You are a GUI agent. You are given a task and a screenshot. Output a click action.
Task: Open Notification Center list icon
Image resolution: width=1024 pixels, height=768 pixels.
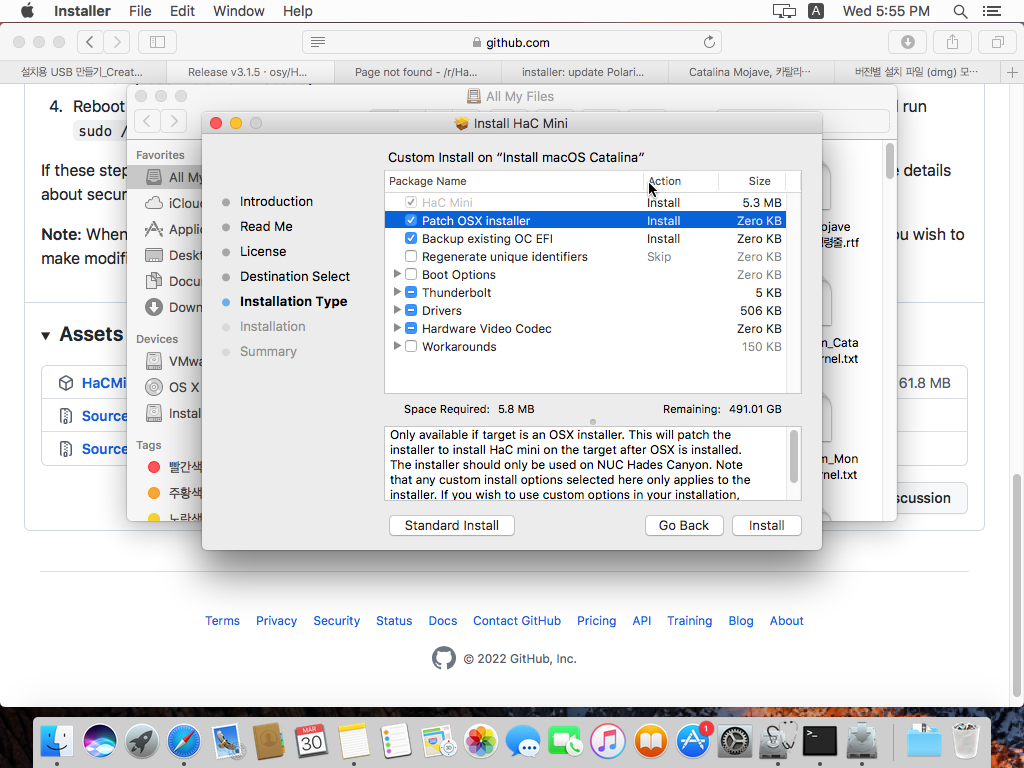[x=991, y=11]
